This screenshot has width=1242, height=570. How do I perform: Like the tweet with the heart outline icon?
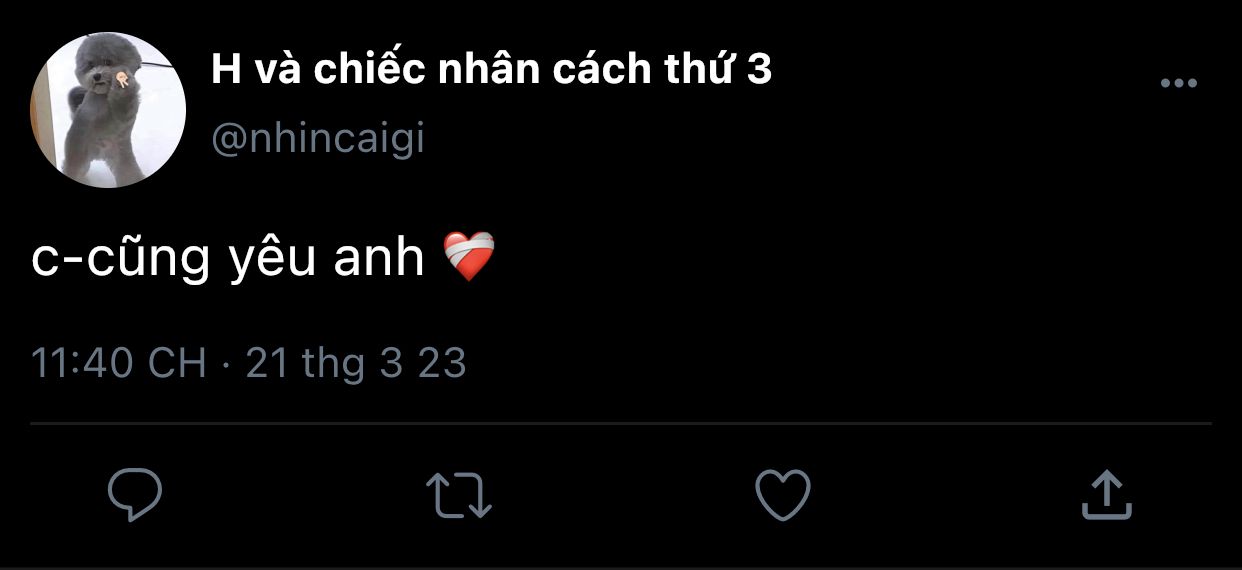782,496
